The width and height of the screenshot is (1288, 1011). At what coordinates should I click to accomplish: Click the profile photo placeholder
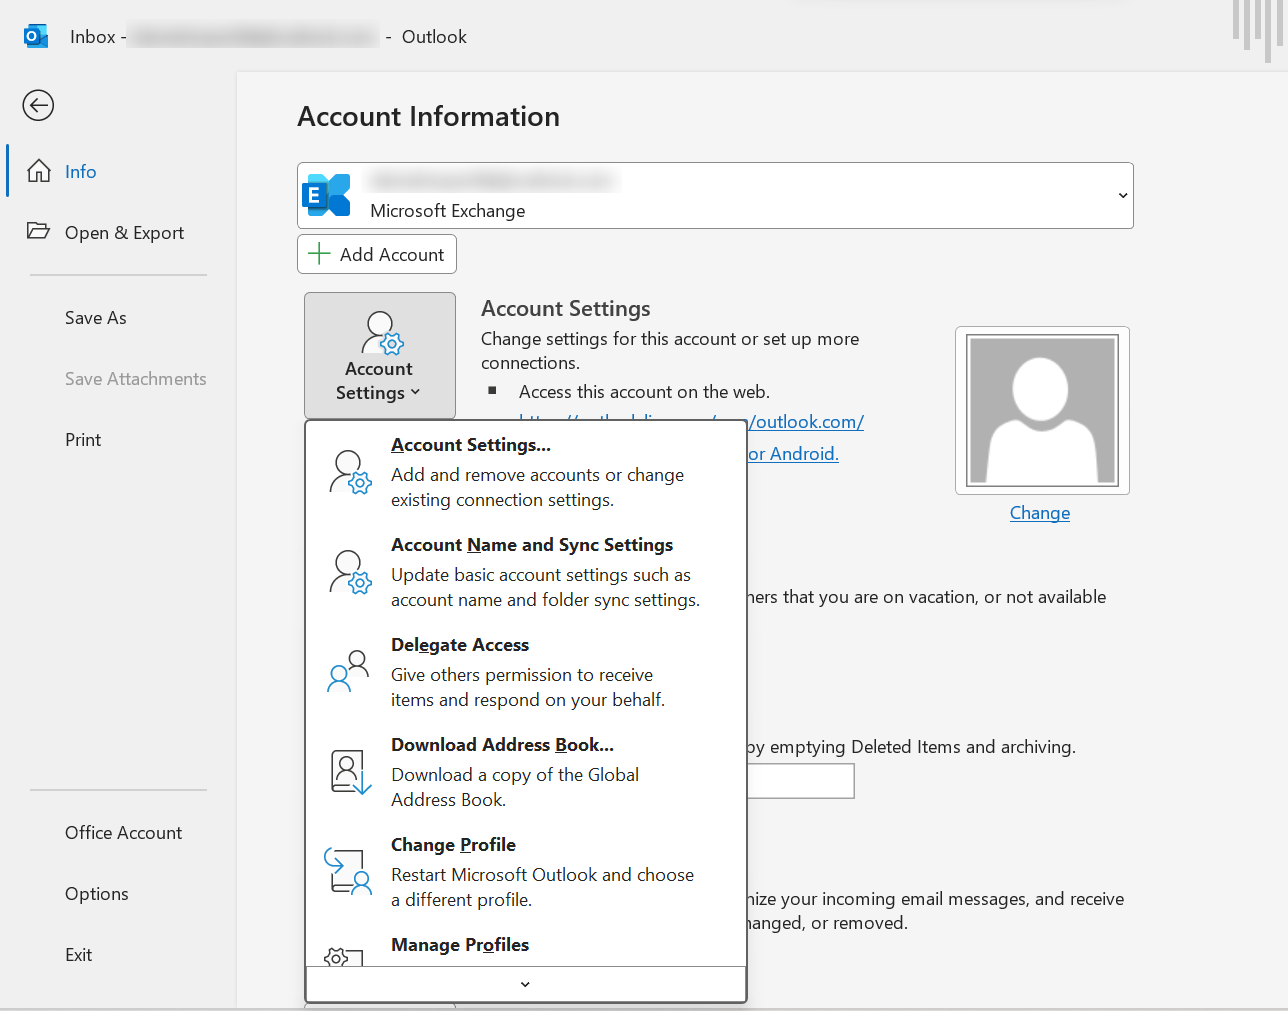1042,410
